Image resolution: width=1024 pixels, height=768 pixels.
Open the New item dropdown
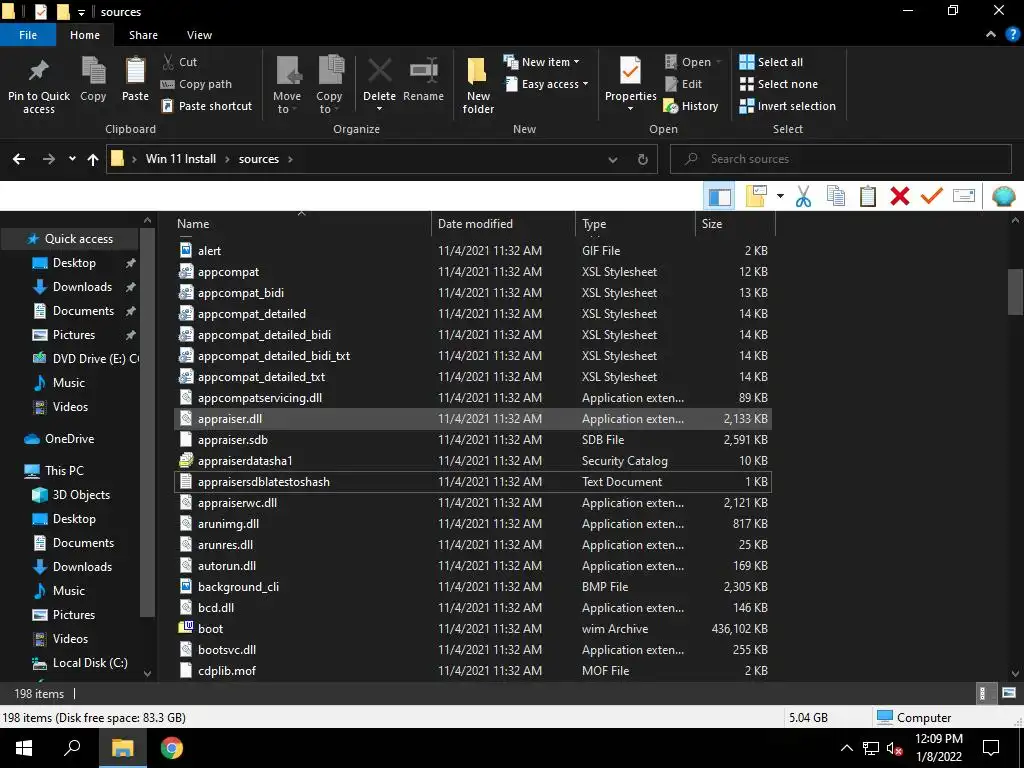(541, 62)
